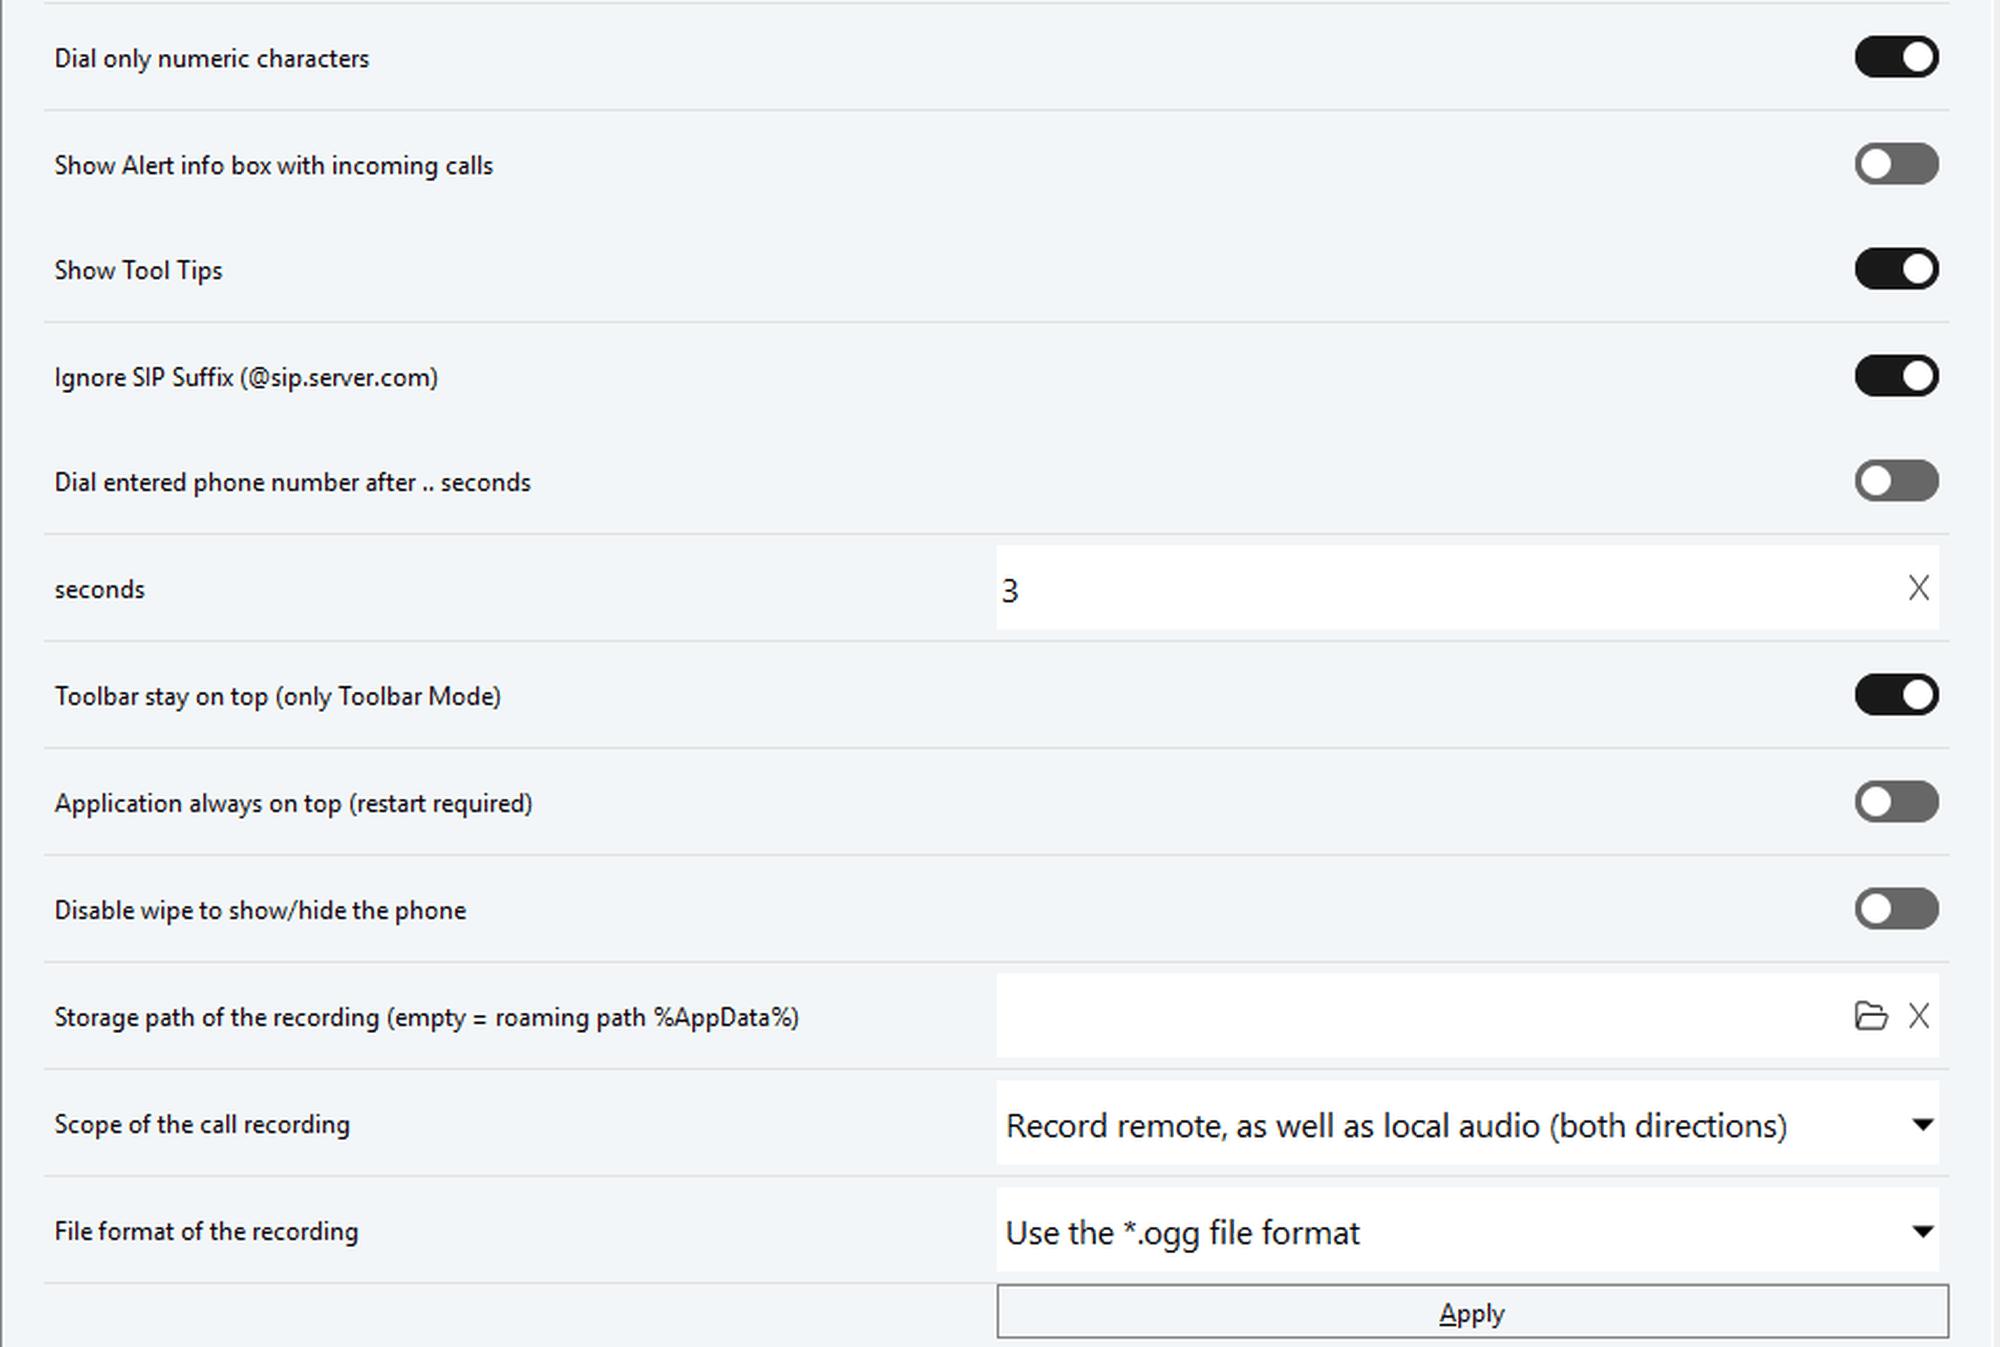This screenshot has height=1347, width=2000.
Task: Click the Scope of the call recording label
Action: pyautogui.click(x=202, y=1124)
